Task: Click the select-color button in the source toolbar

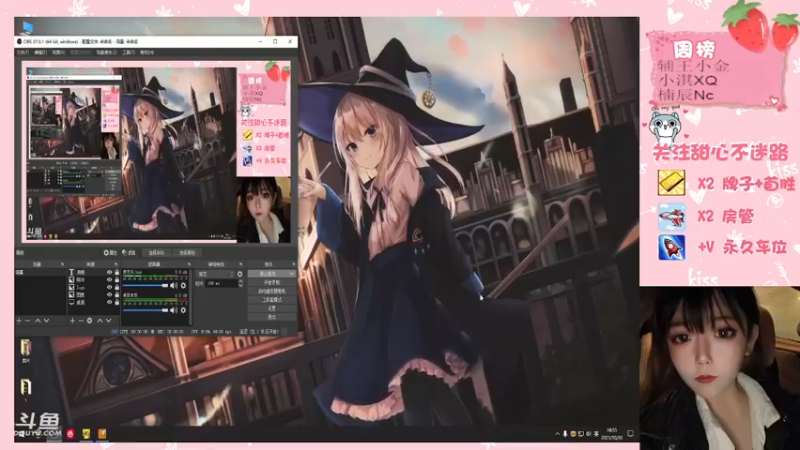Action: 187,253
